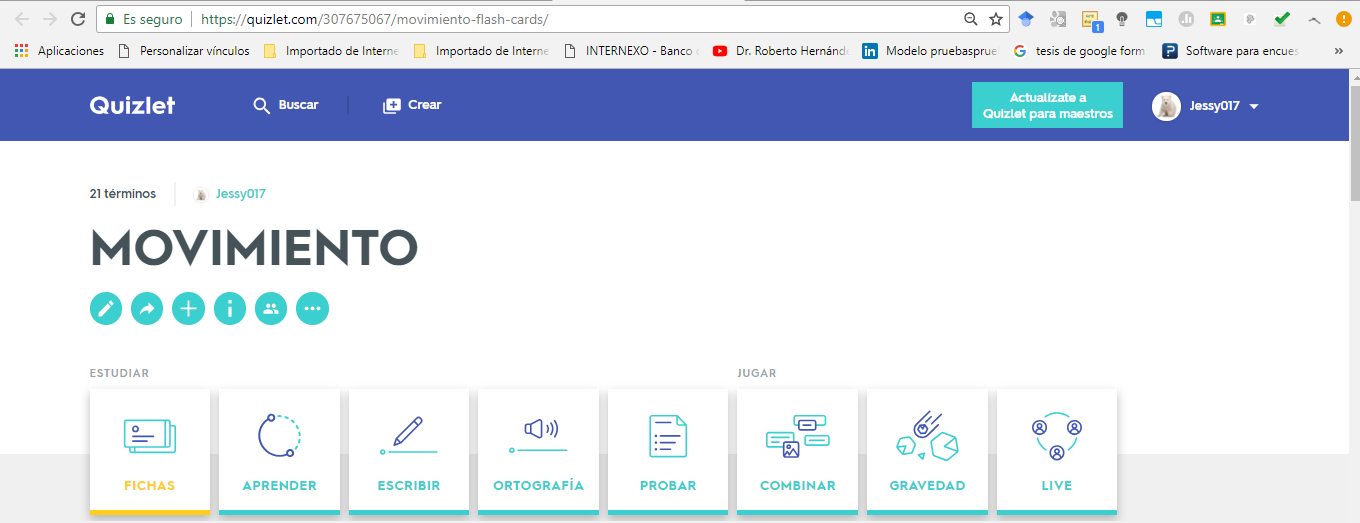Open the Live game
Viewport: 1360px width, 523px height.
coord(1057,452)
